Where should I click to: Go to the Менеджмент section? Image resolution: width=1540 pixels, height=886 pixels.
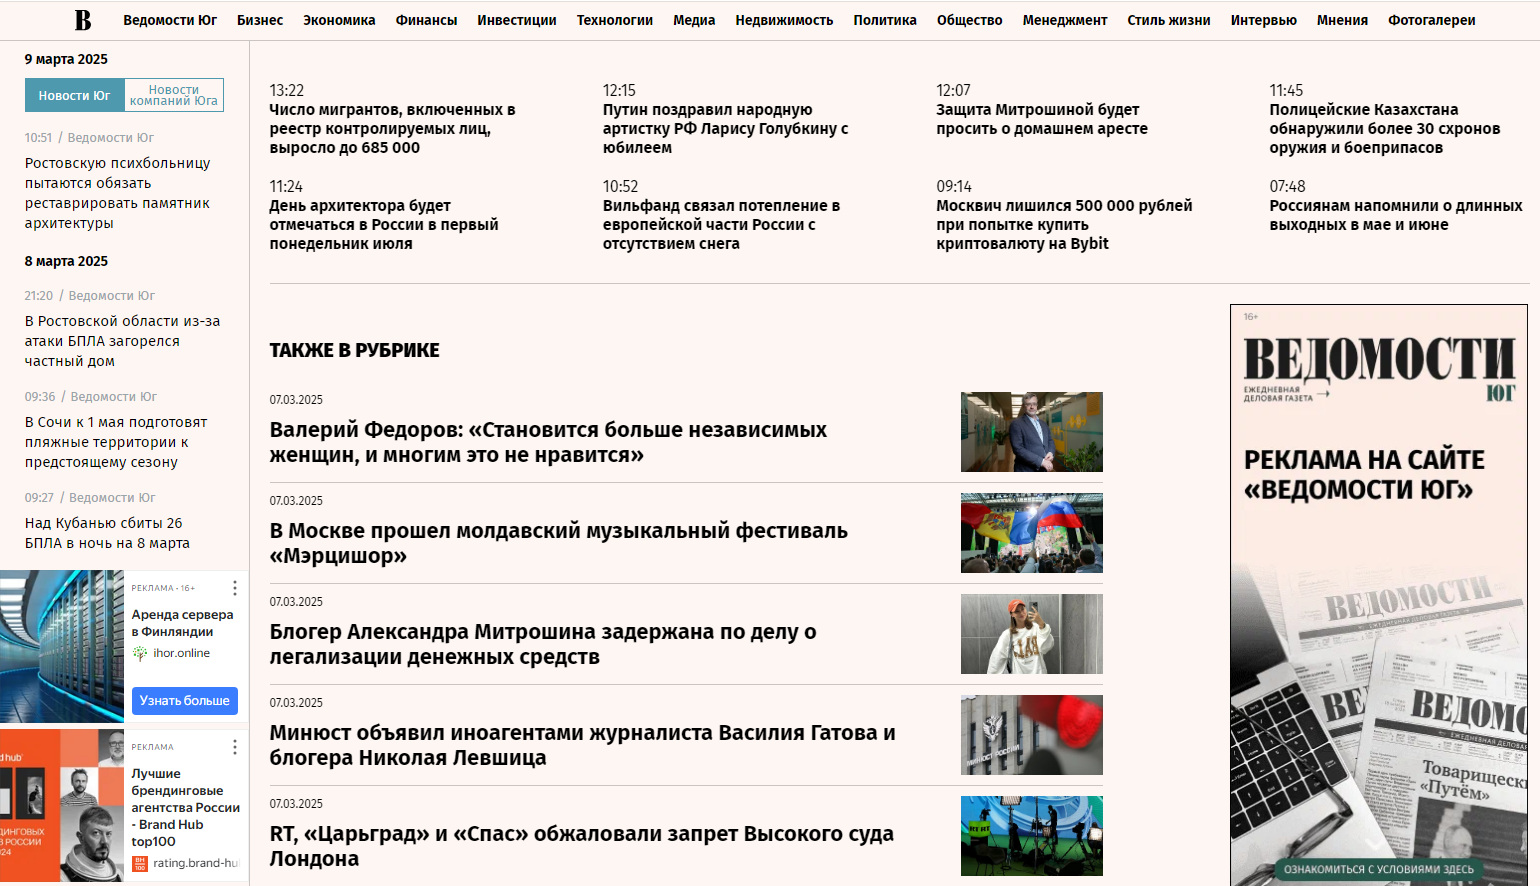(1065, 20)
